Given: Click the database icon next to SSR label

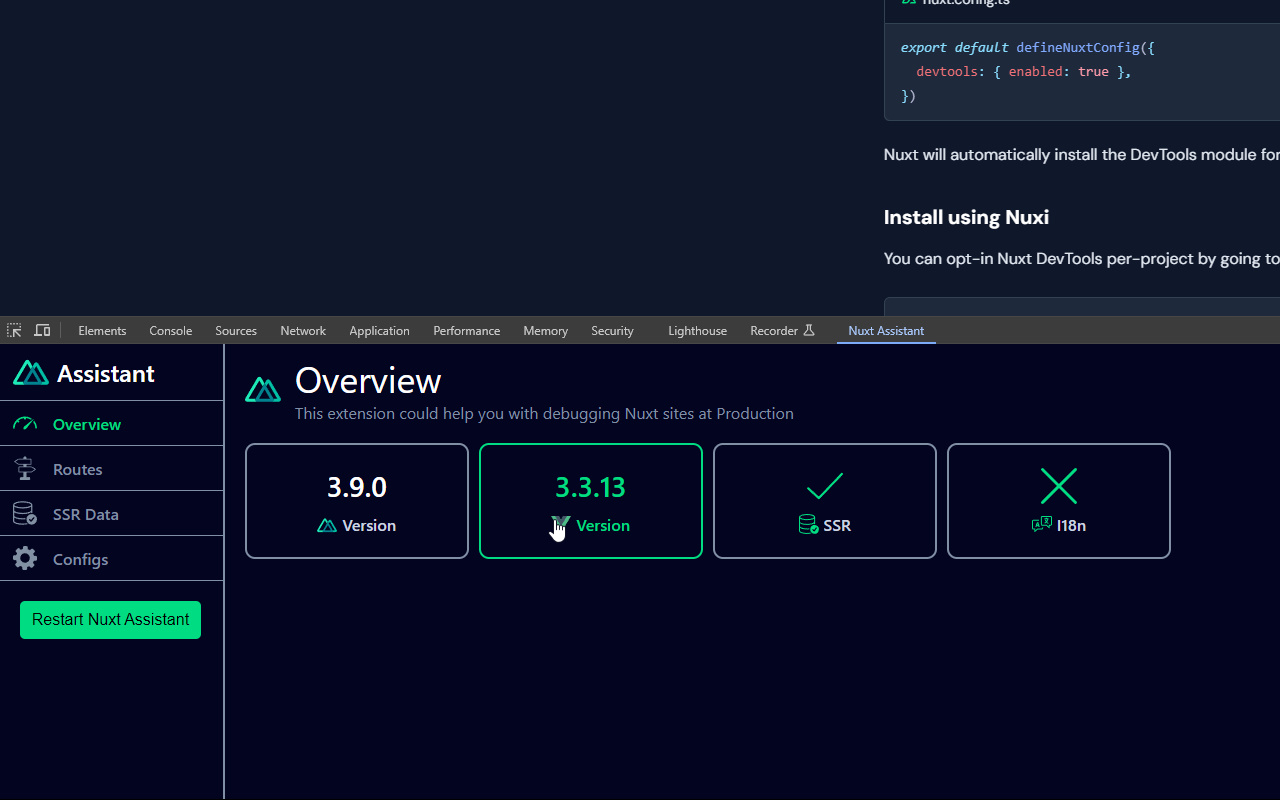Looking at the screenshot, I should point(809,525).
